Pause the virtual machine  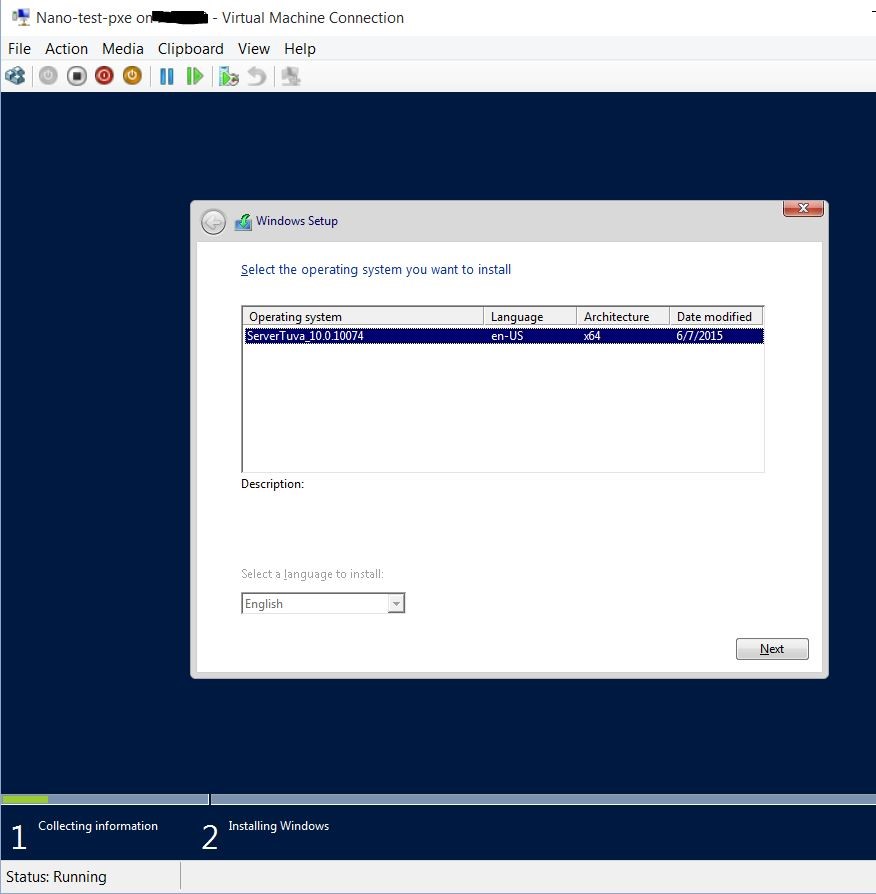tap(167, 76)
